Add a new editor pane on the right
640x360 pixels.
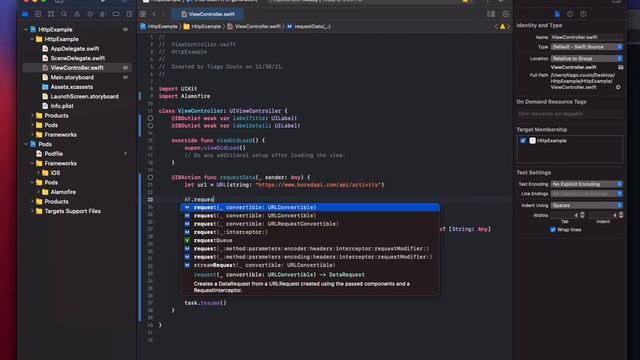[506, 14]
